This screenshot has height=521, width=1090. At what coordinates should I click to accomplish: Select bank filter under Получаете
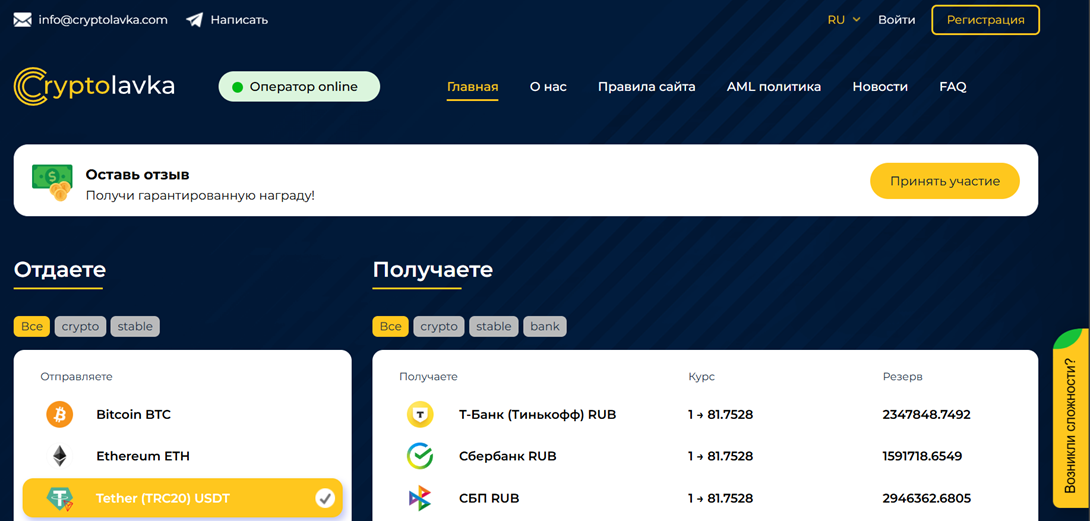coord(545,326)
